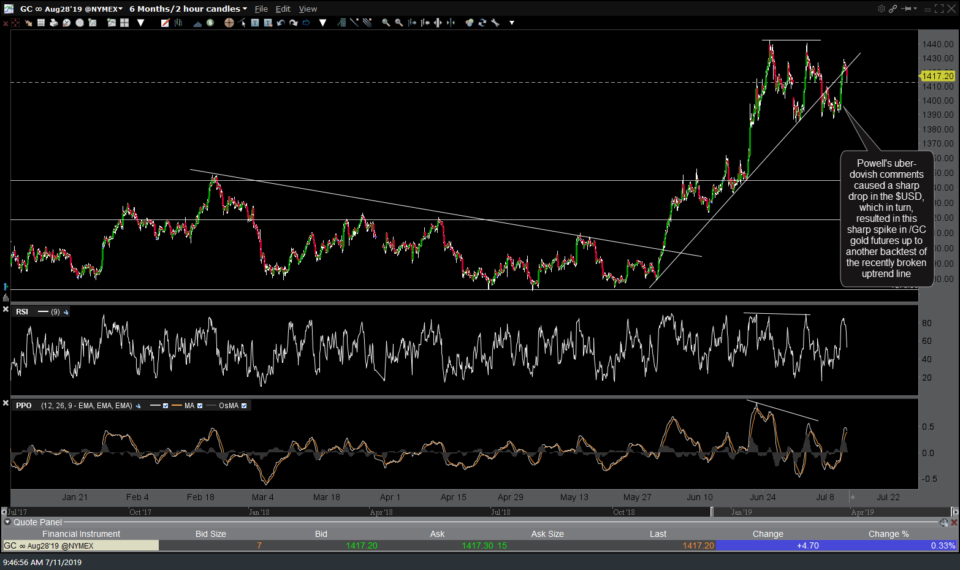The width and height of the screenshot is (960, 570).
Task: Click the fullscreen brackets icon at top right
Action: point(939,9)
